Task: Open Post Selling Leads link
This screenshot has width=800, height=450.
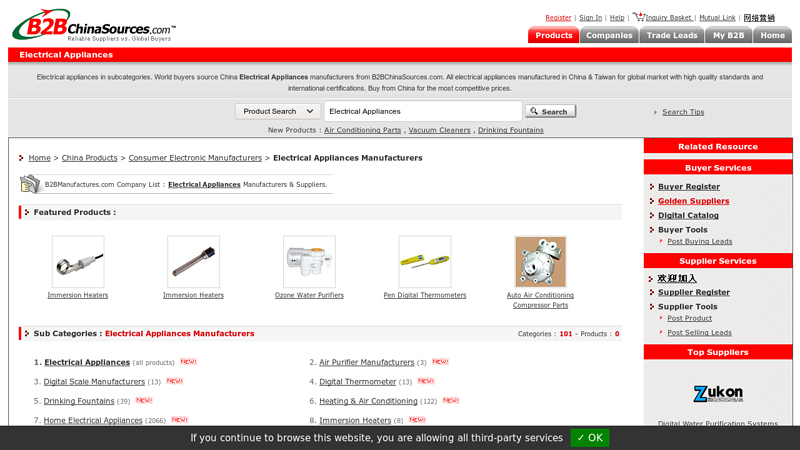Action: click(699, 332)
